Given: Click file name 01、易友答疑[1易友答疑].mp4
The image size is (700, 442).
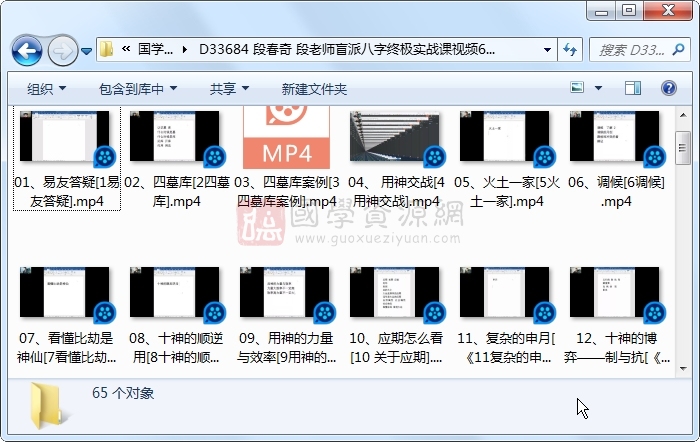Looking at the screenshot, I should tap(67, 192).
